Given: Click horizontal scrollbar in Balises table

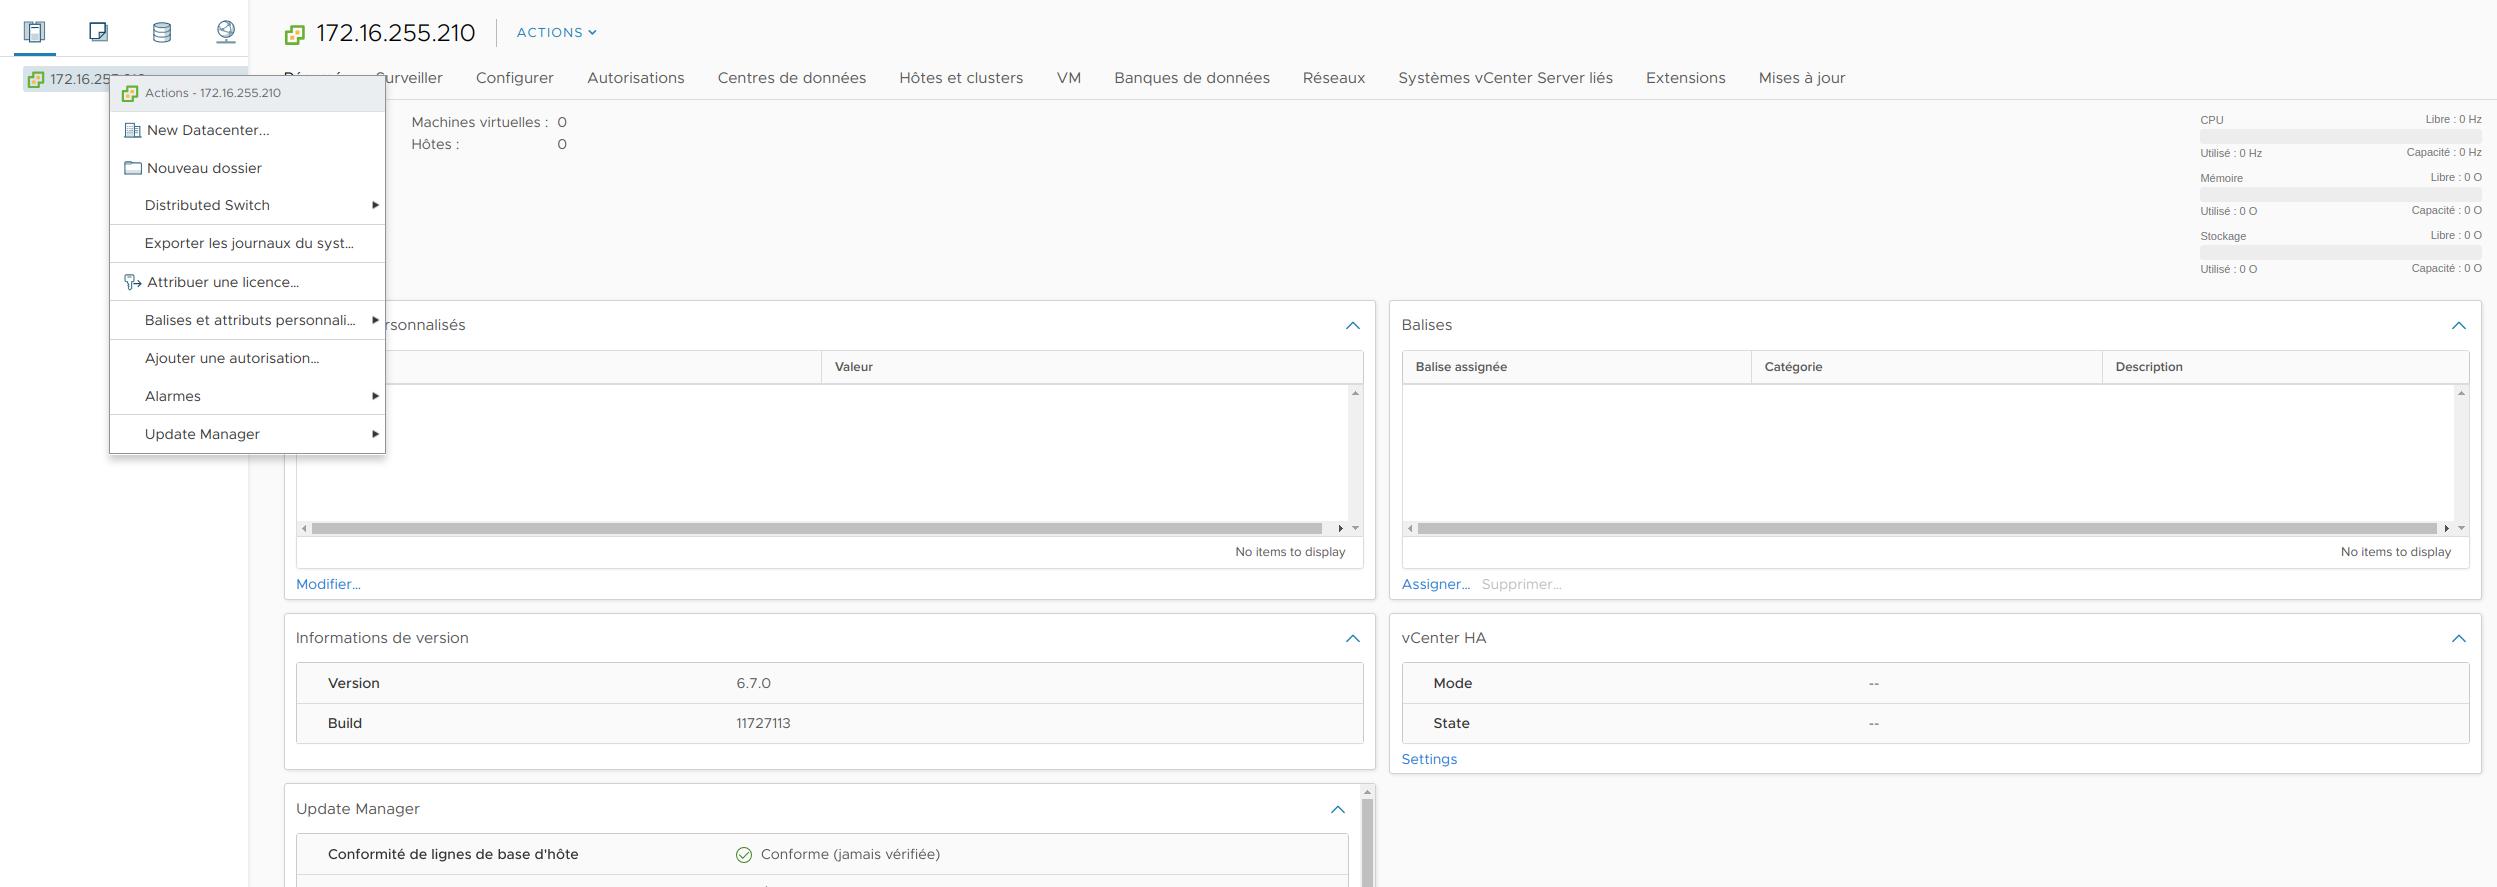Looking at the screenshot, I should (x=1927, y=528).
